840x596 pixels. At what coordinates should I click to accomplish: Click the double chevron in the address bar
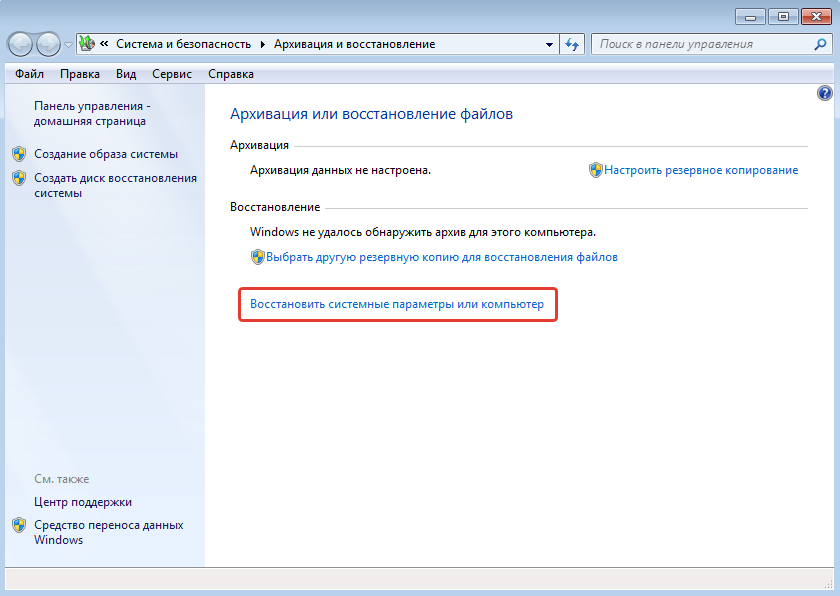coord(104,44)
